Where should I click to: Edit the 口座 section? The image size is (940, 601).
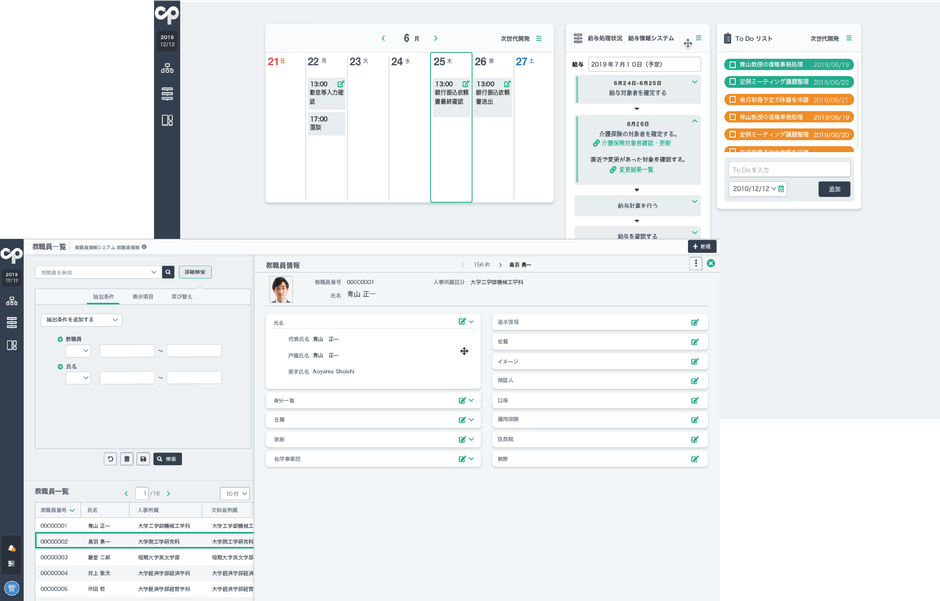694,400
